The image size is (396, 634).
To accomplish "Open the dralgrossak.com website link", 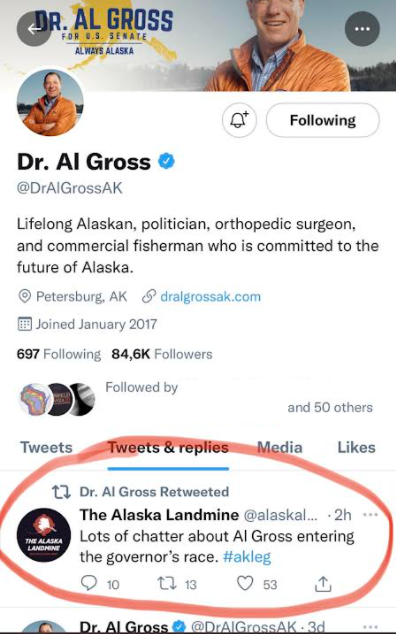I will pos(210,297).
